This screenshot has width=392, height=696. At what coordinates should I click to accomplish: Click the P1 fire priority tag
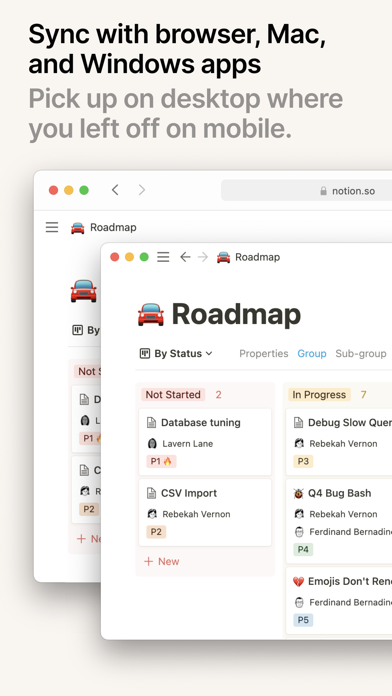(161, 462)
